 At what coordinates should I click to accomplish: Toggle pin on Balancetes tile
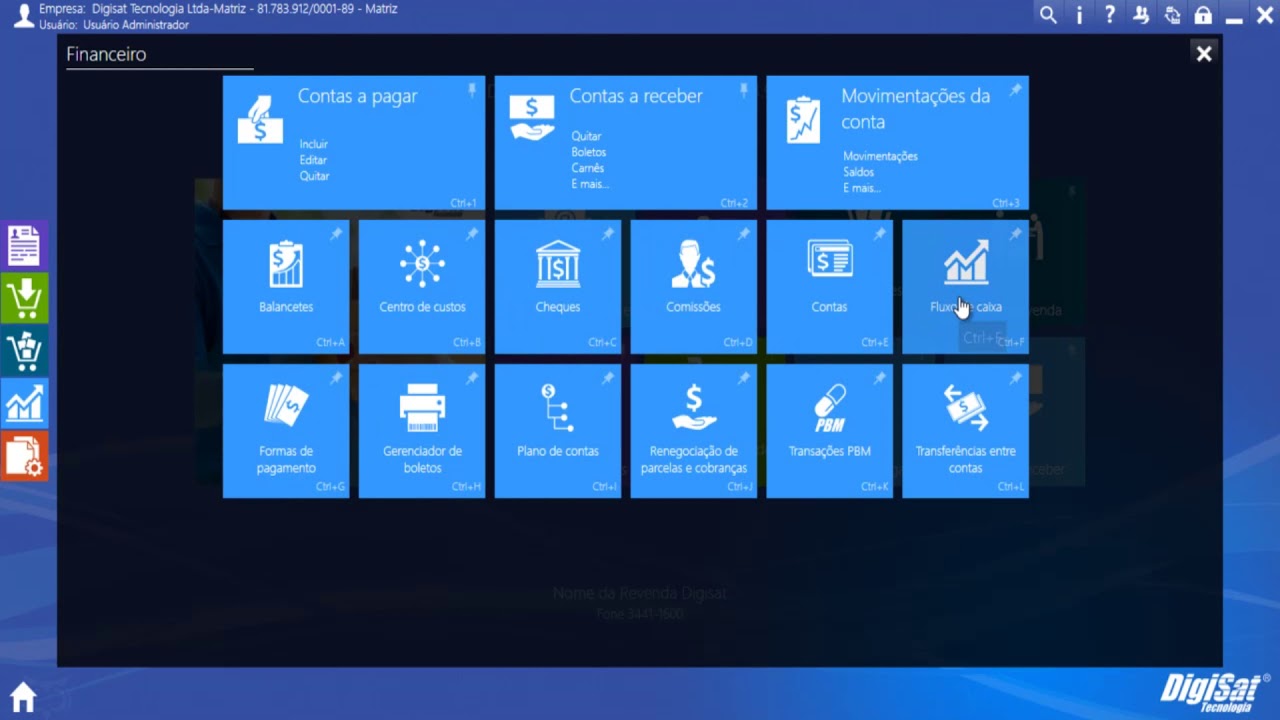[x=336, y=234]
